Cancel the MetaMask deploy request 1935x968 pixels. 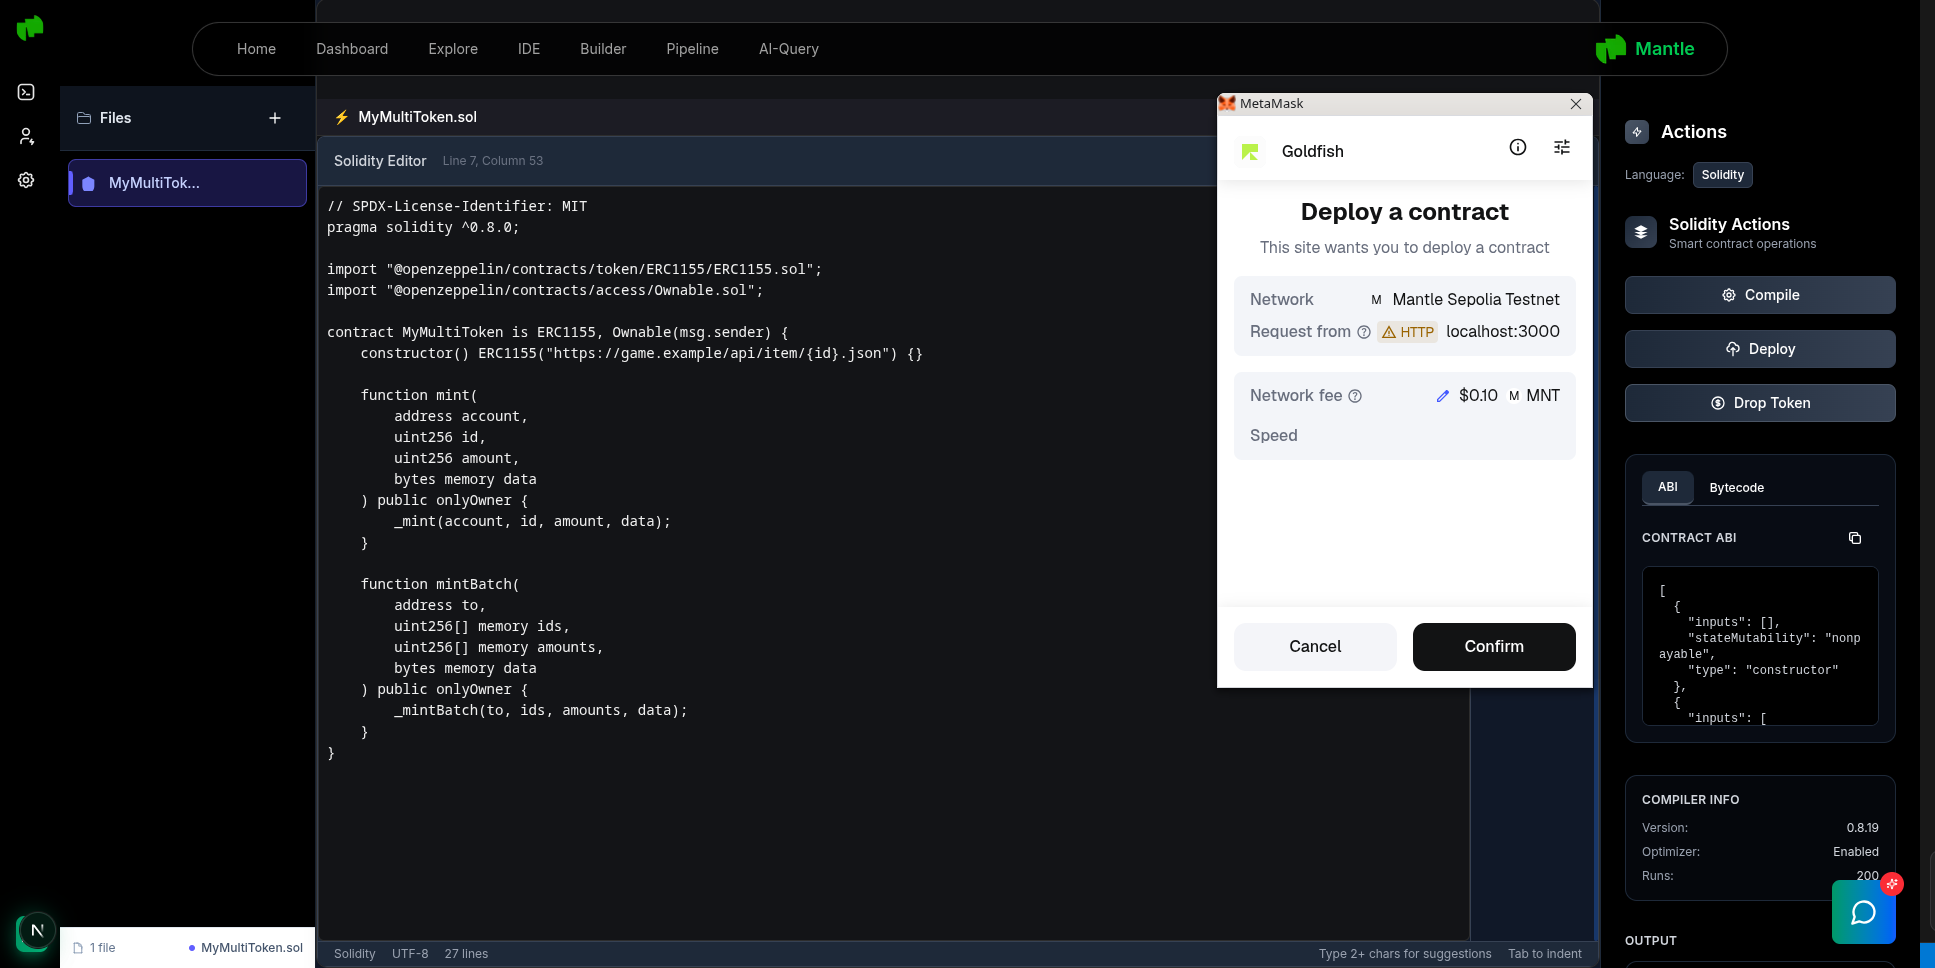click(x=1315, y=647)
